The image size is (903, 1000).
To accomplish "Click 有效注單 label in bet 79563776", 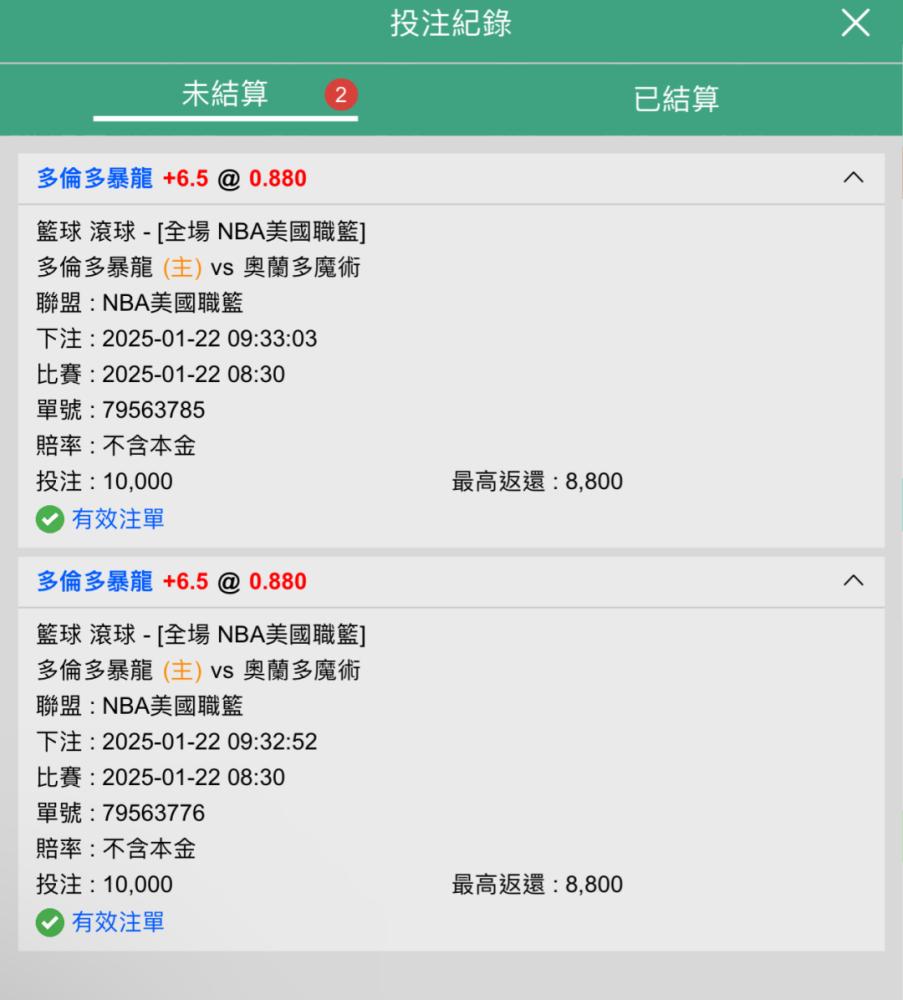I will pyautogui.click(x=118, y=922).
